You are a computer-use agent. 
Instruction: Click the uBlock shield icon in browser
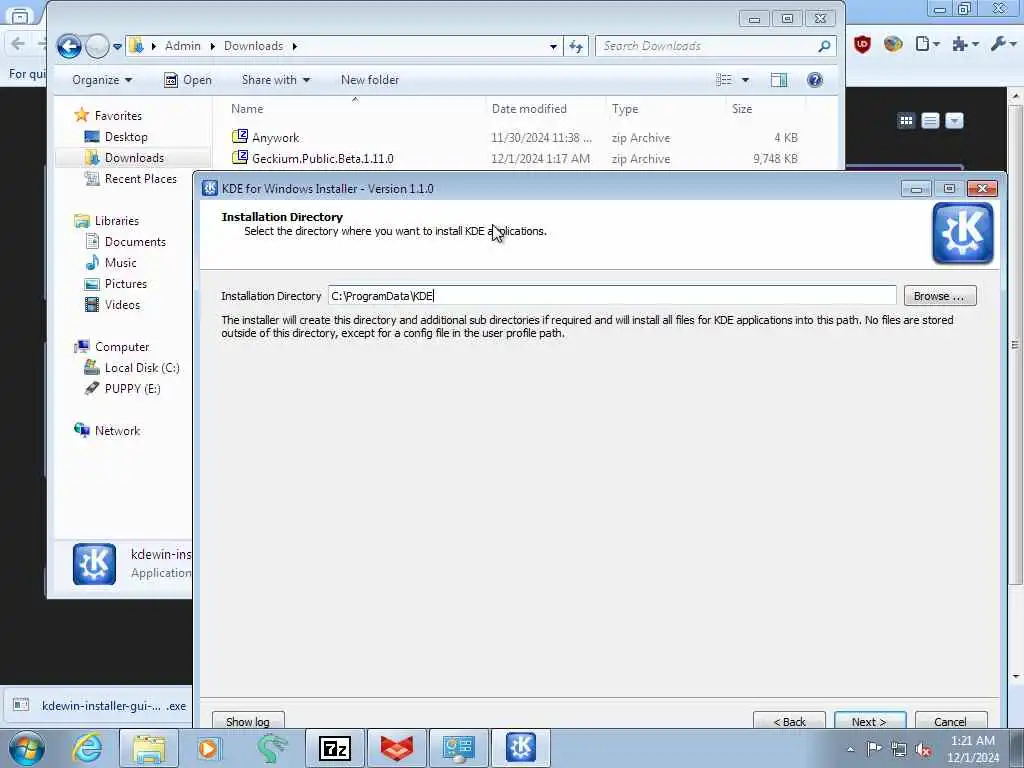862,44
